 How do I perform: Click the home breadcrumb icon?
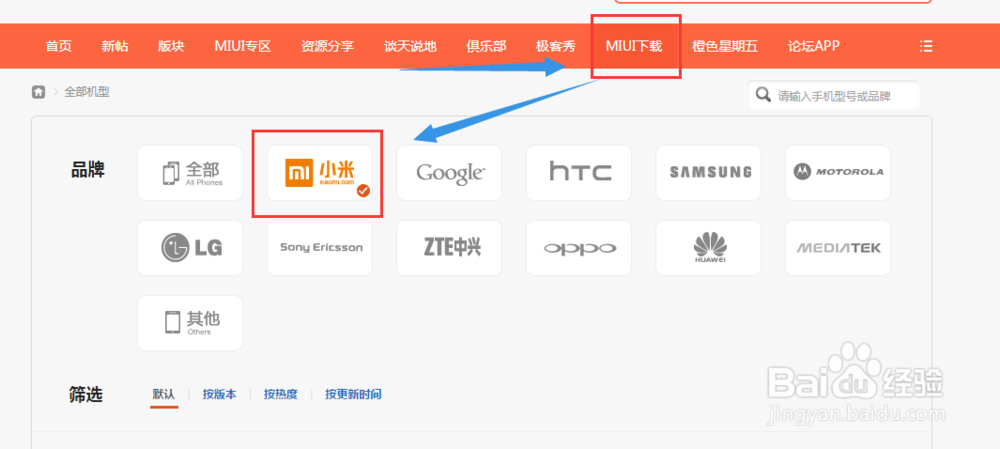click(x=38, y=92)
